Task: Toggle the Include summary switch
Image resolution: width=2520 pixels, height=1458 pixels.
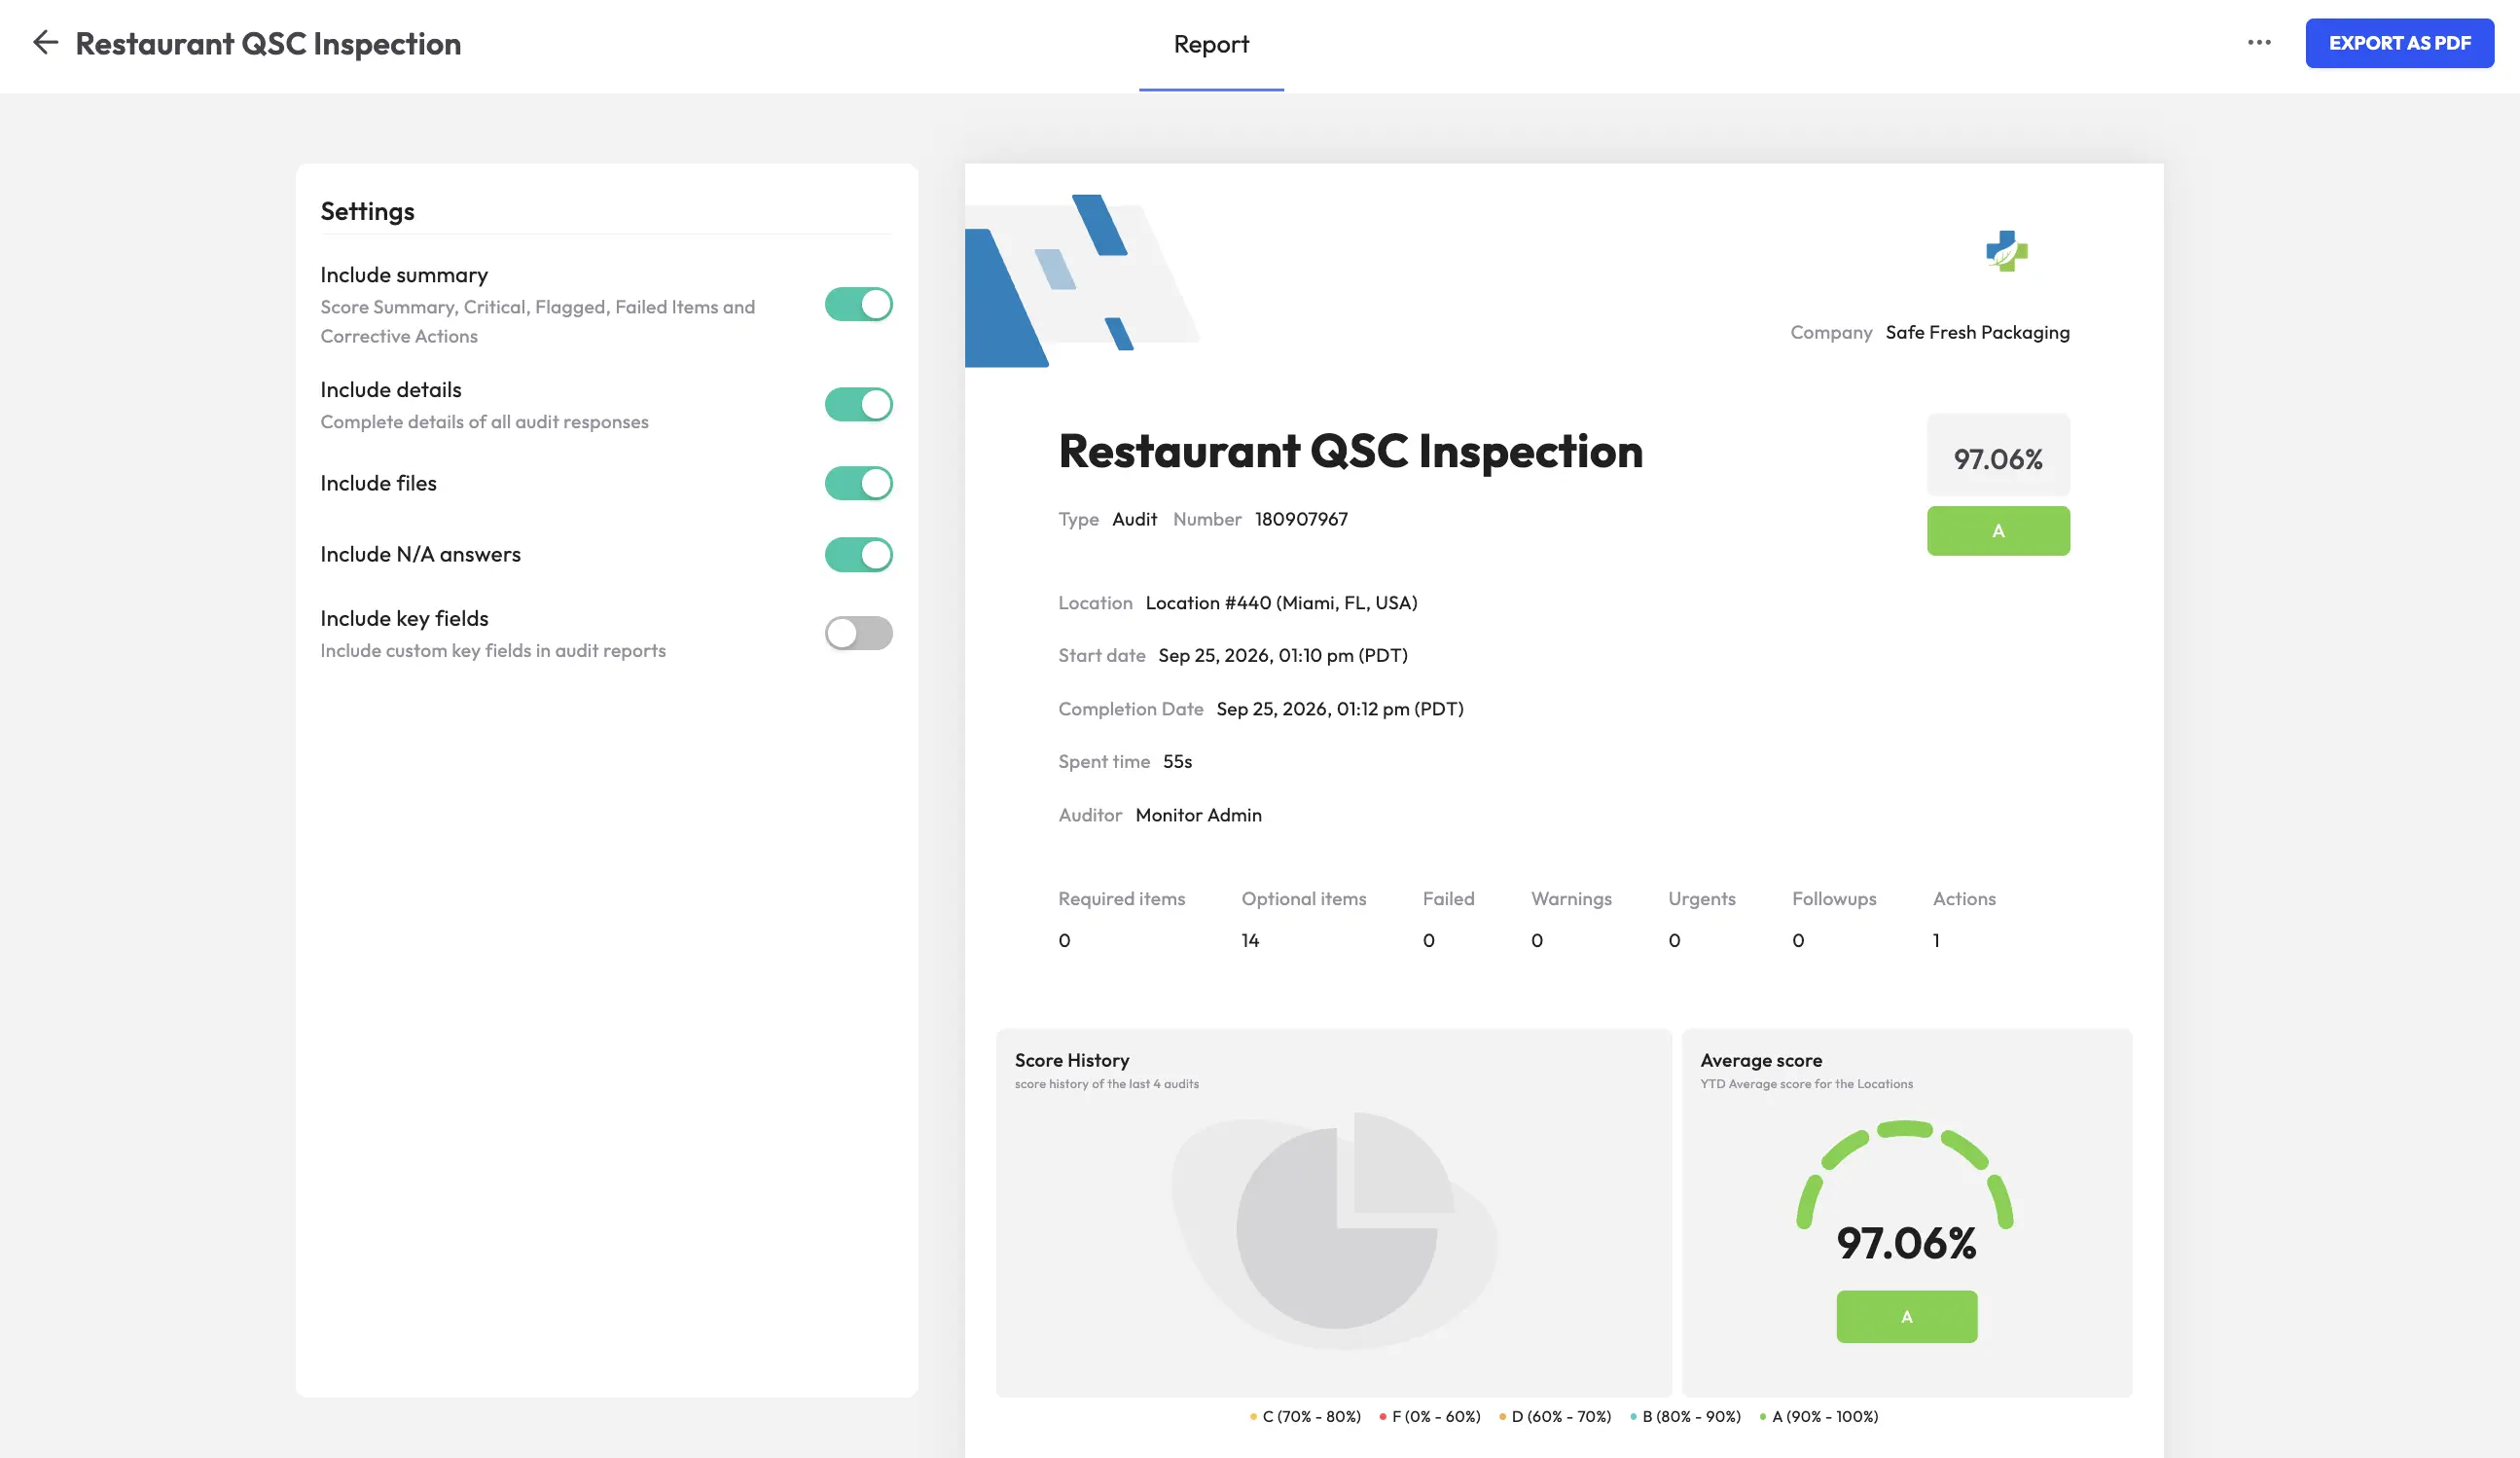Action: pyautogui.click(x=858, y=304)
